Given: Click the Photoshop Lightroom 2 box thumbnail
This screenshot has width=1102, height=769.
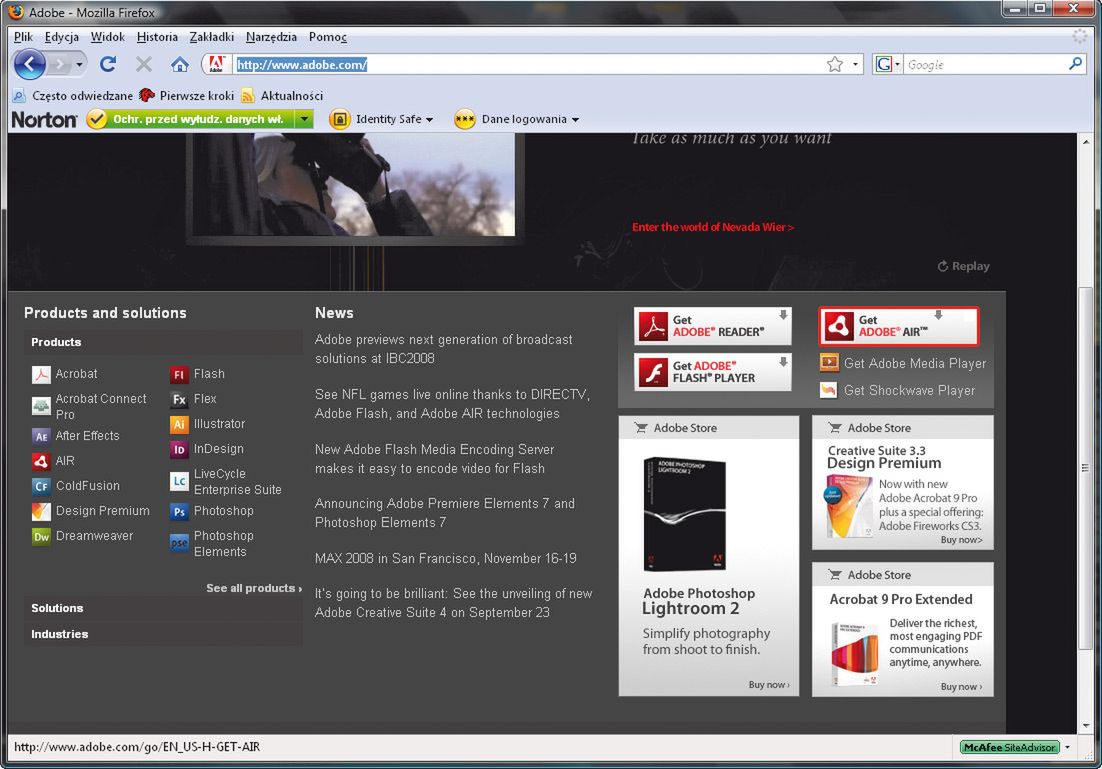Looking at the screenshot, I should pyautogui.click(x=685, y=514).
